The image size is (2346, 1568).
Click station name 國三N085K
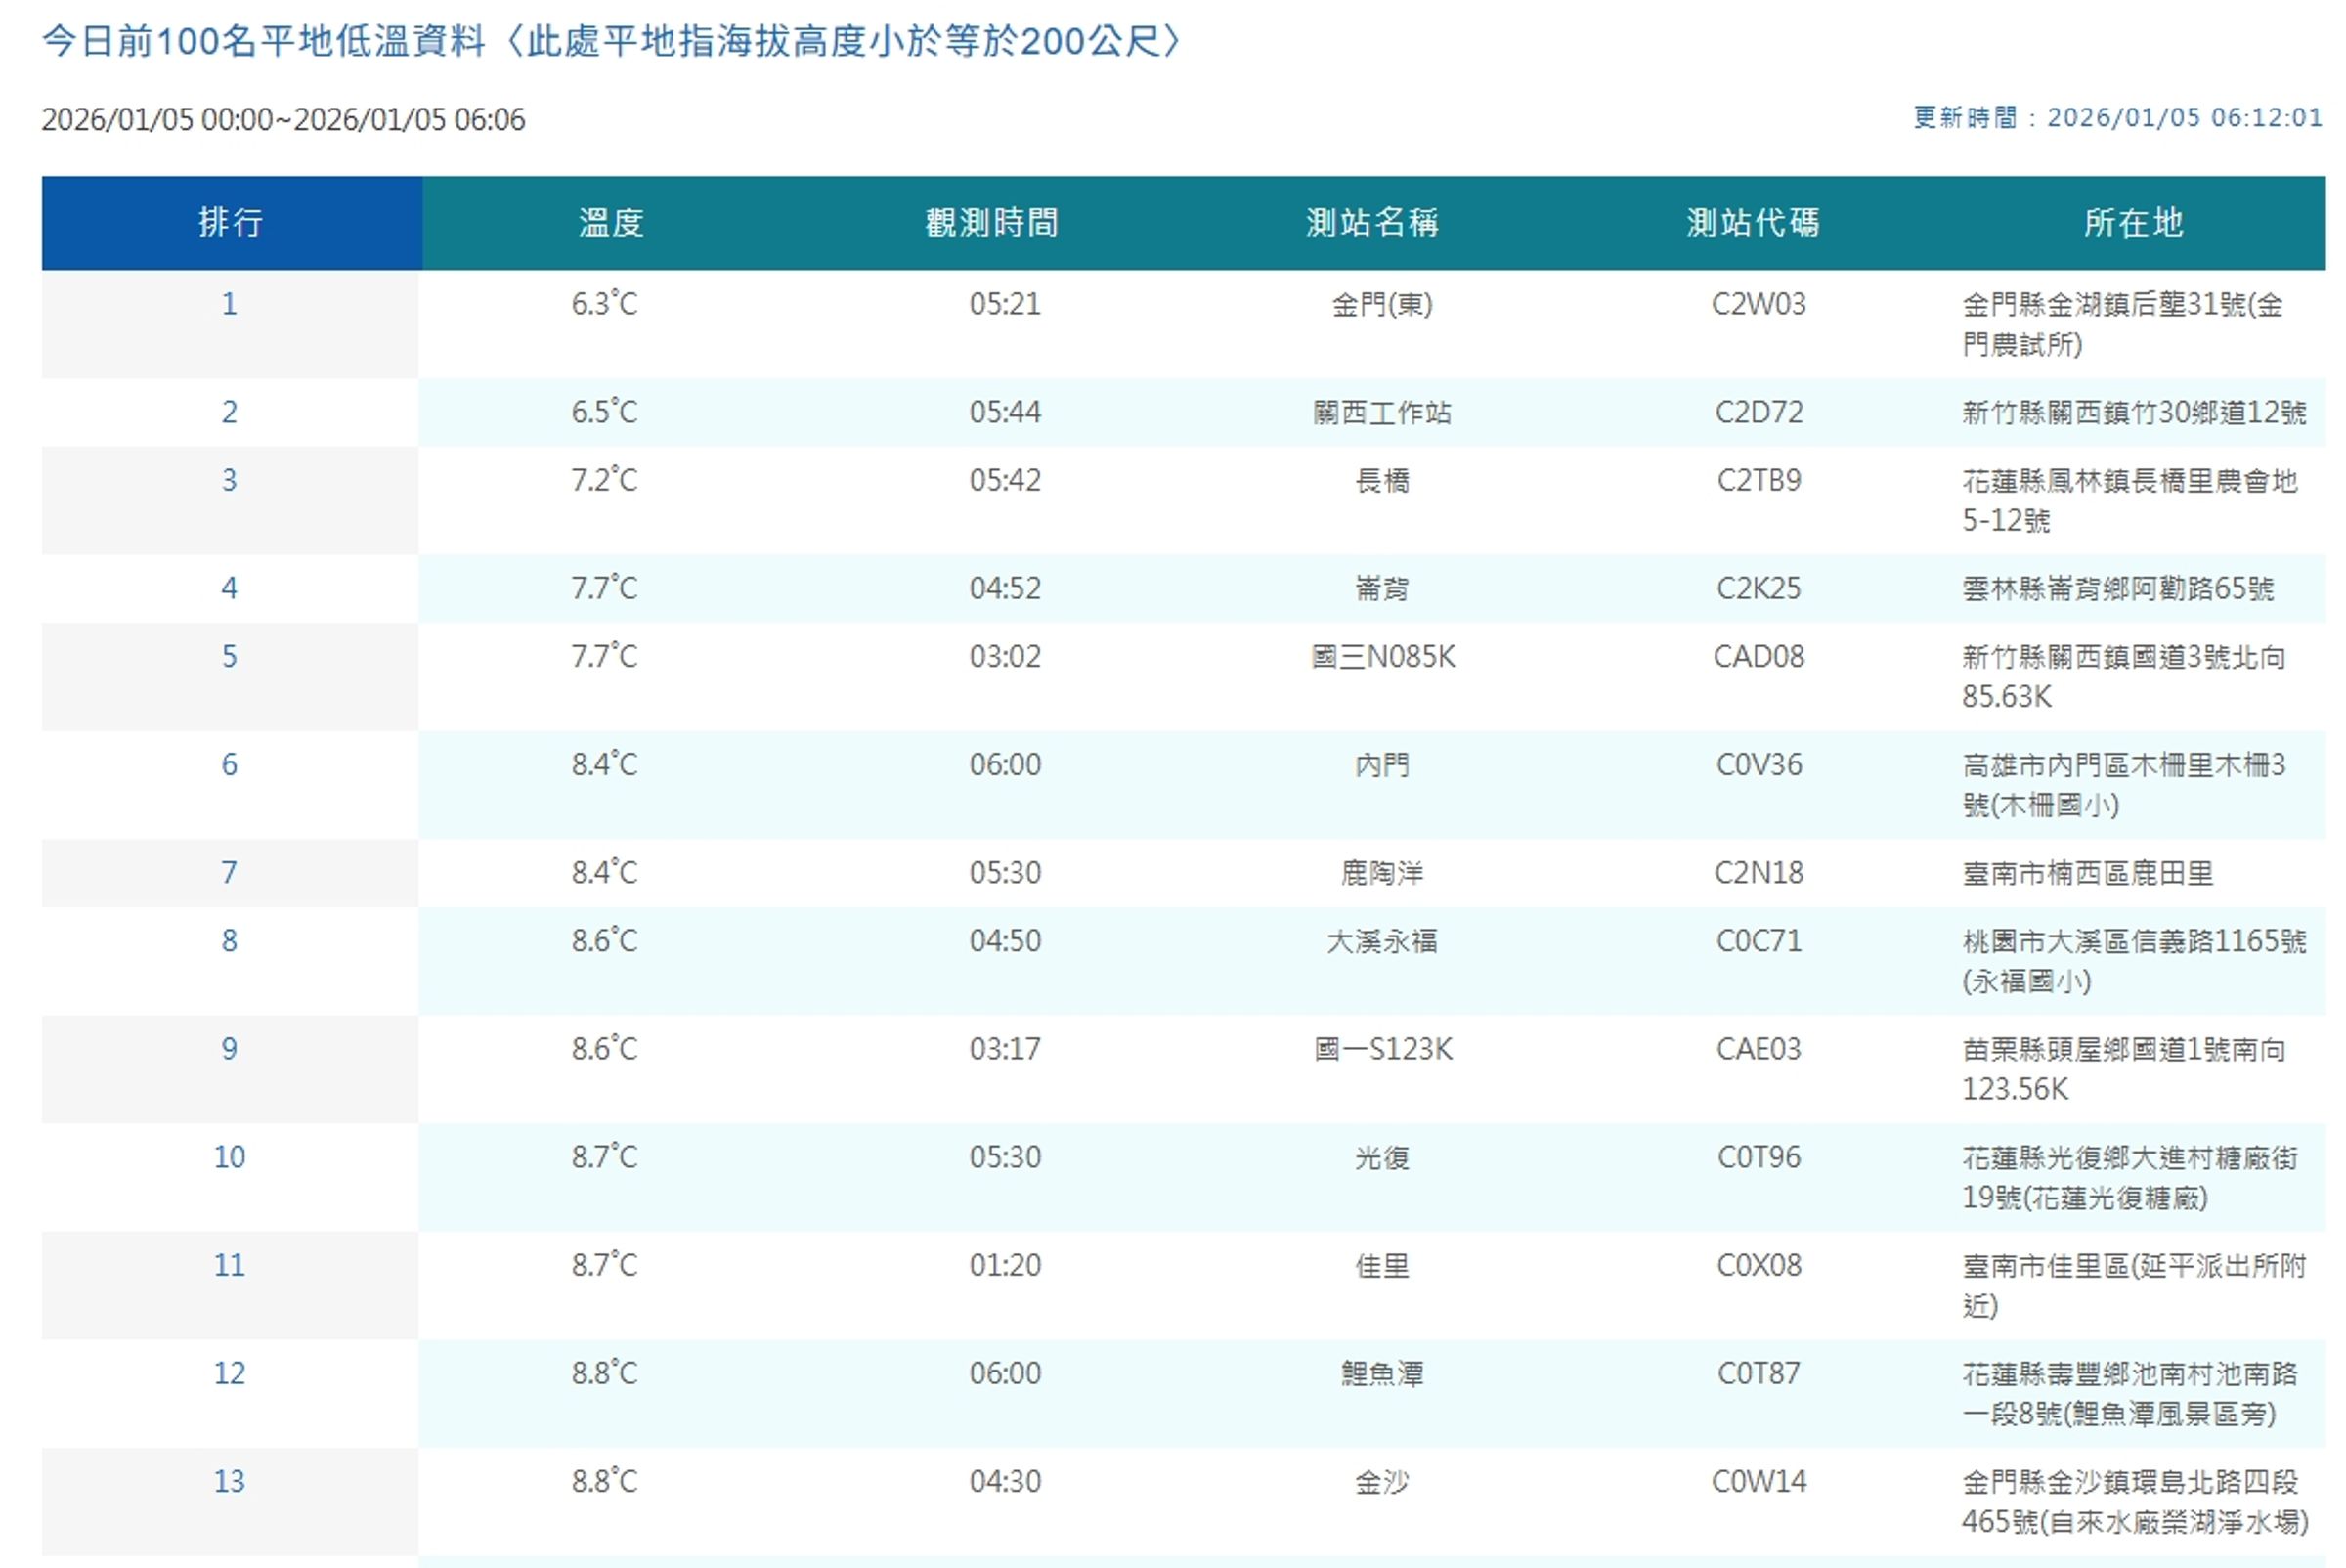[1383, 657]
